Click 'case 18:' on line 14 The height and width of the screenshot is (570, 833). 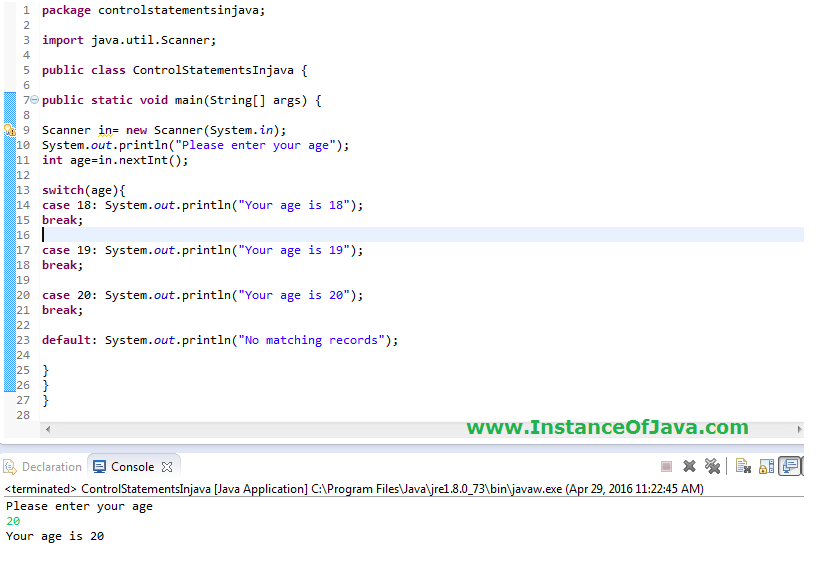coord(70,205)
